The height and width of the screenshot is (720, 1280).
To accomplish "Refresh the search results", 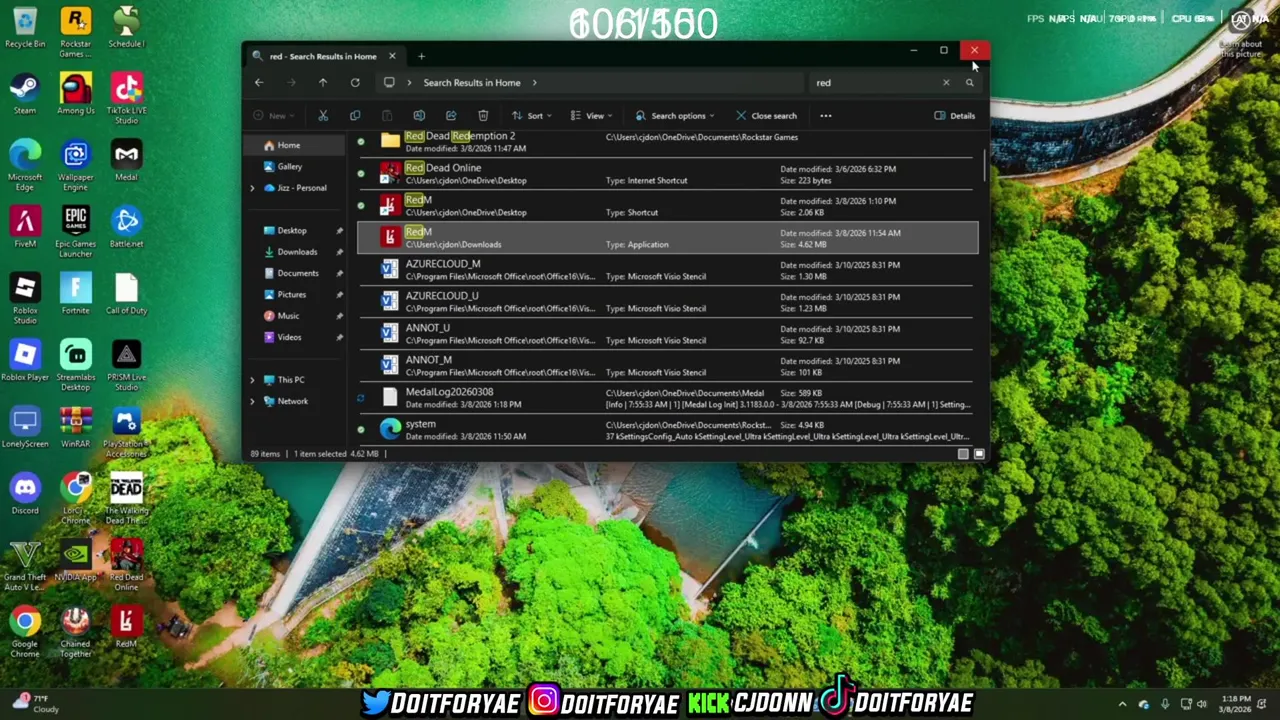I will pyautogui.click(x=355, y=83).
